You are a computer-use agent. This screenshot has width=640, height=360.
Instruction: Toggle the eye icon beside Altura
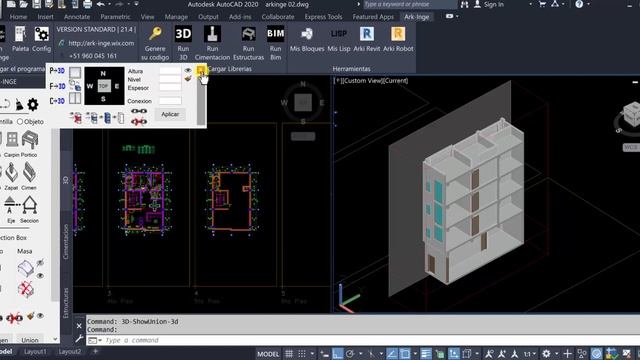click(x=188, y=70)
